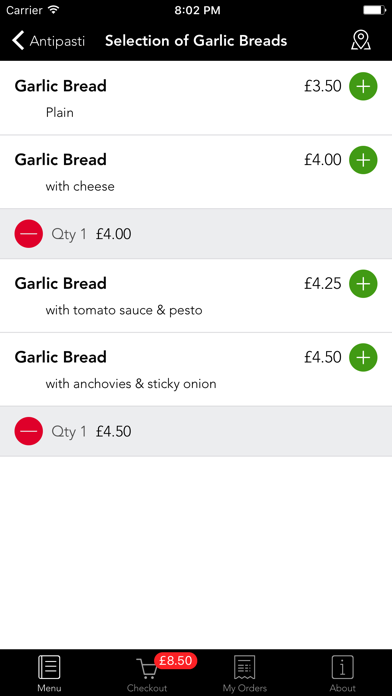Tap the £8.50 cart total badge
392x696 pixels.
175,661
